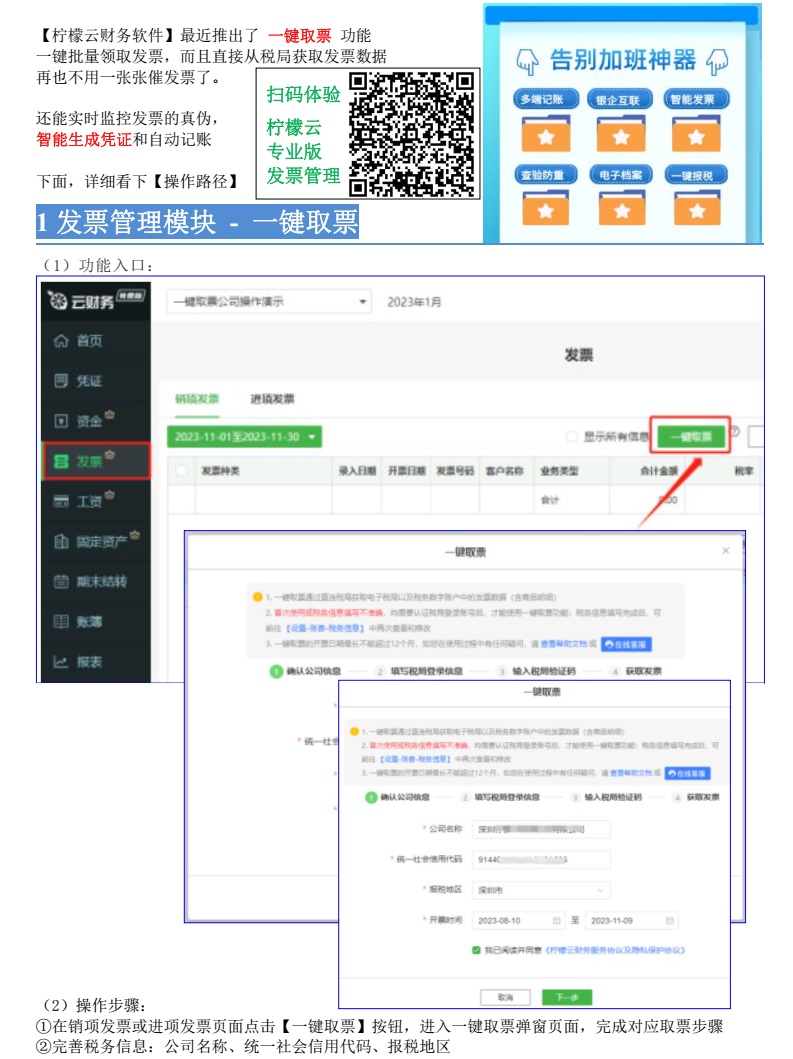Click 发票 in the left sidebar
793x1059 pixels.
[90, 461]
